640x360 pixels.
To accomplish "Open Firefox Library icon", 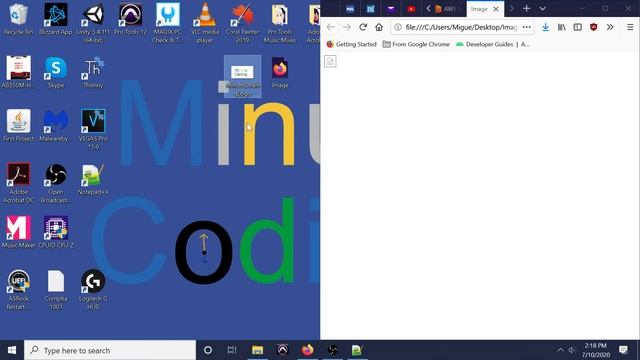I will point(562,27).
